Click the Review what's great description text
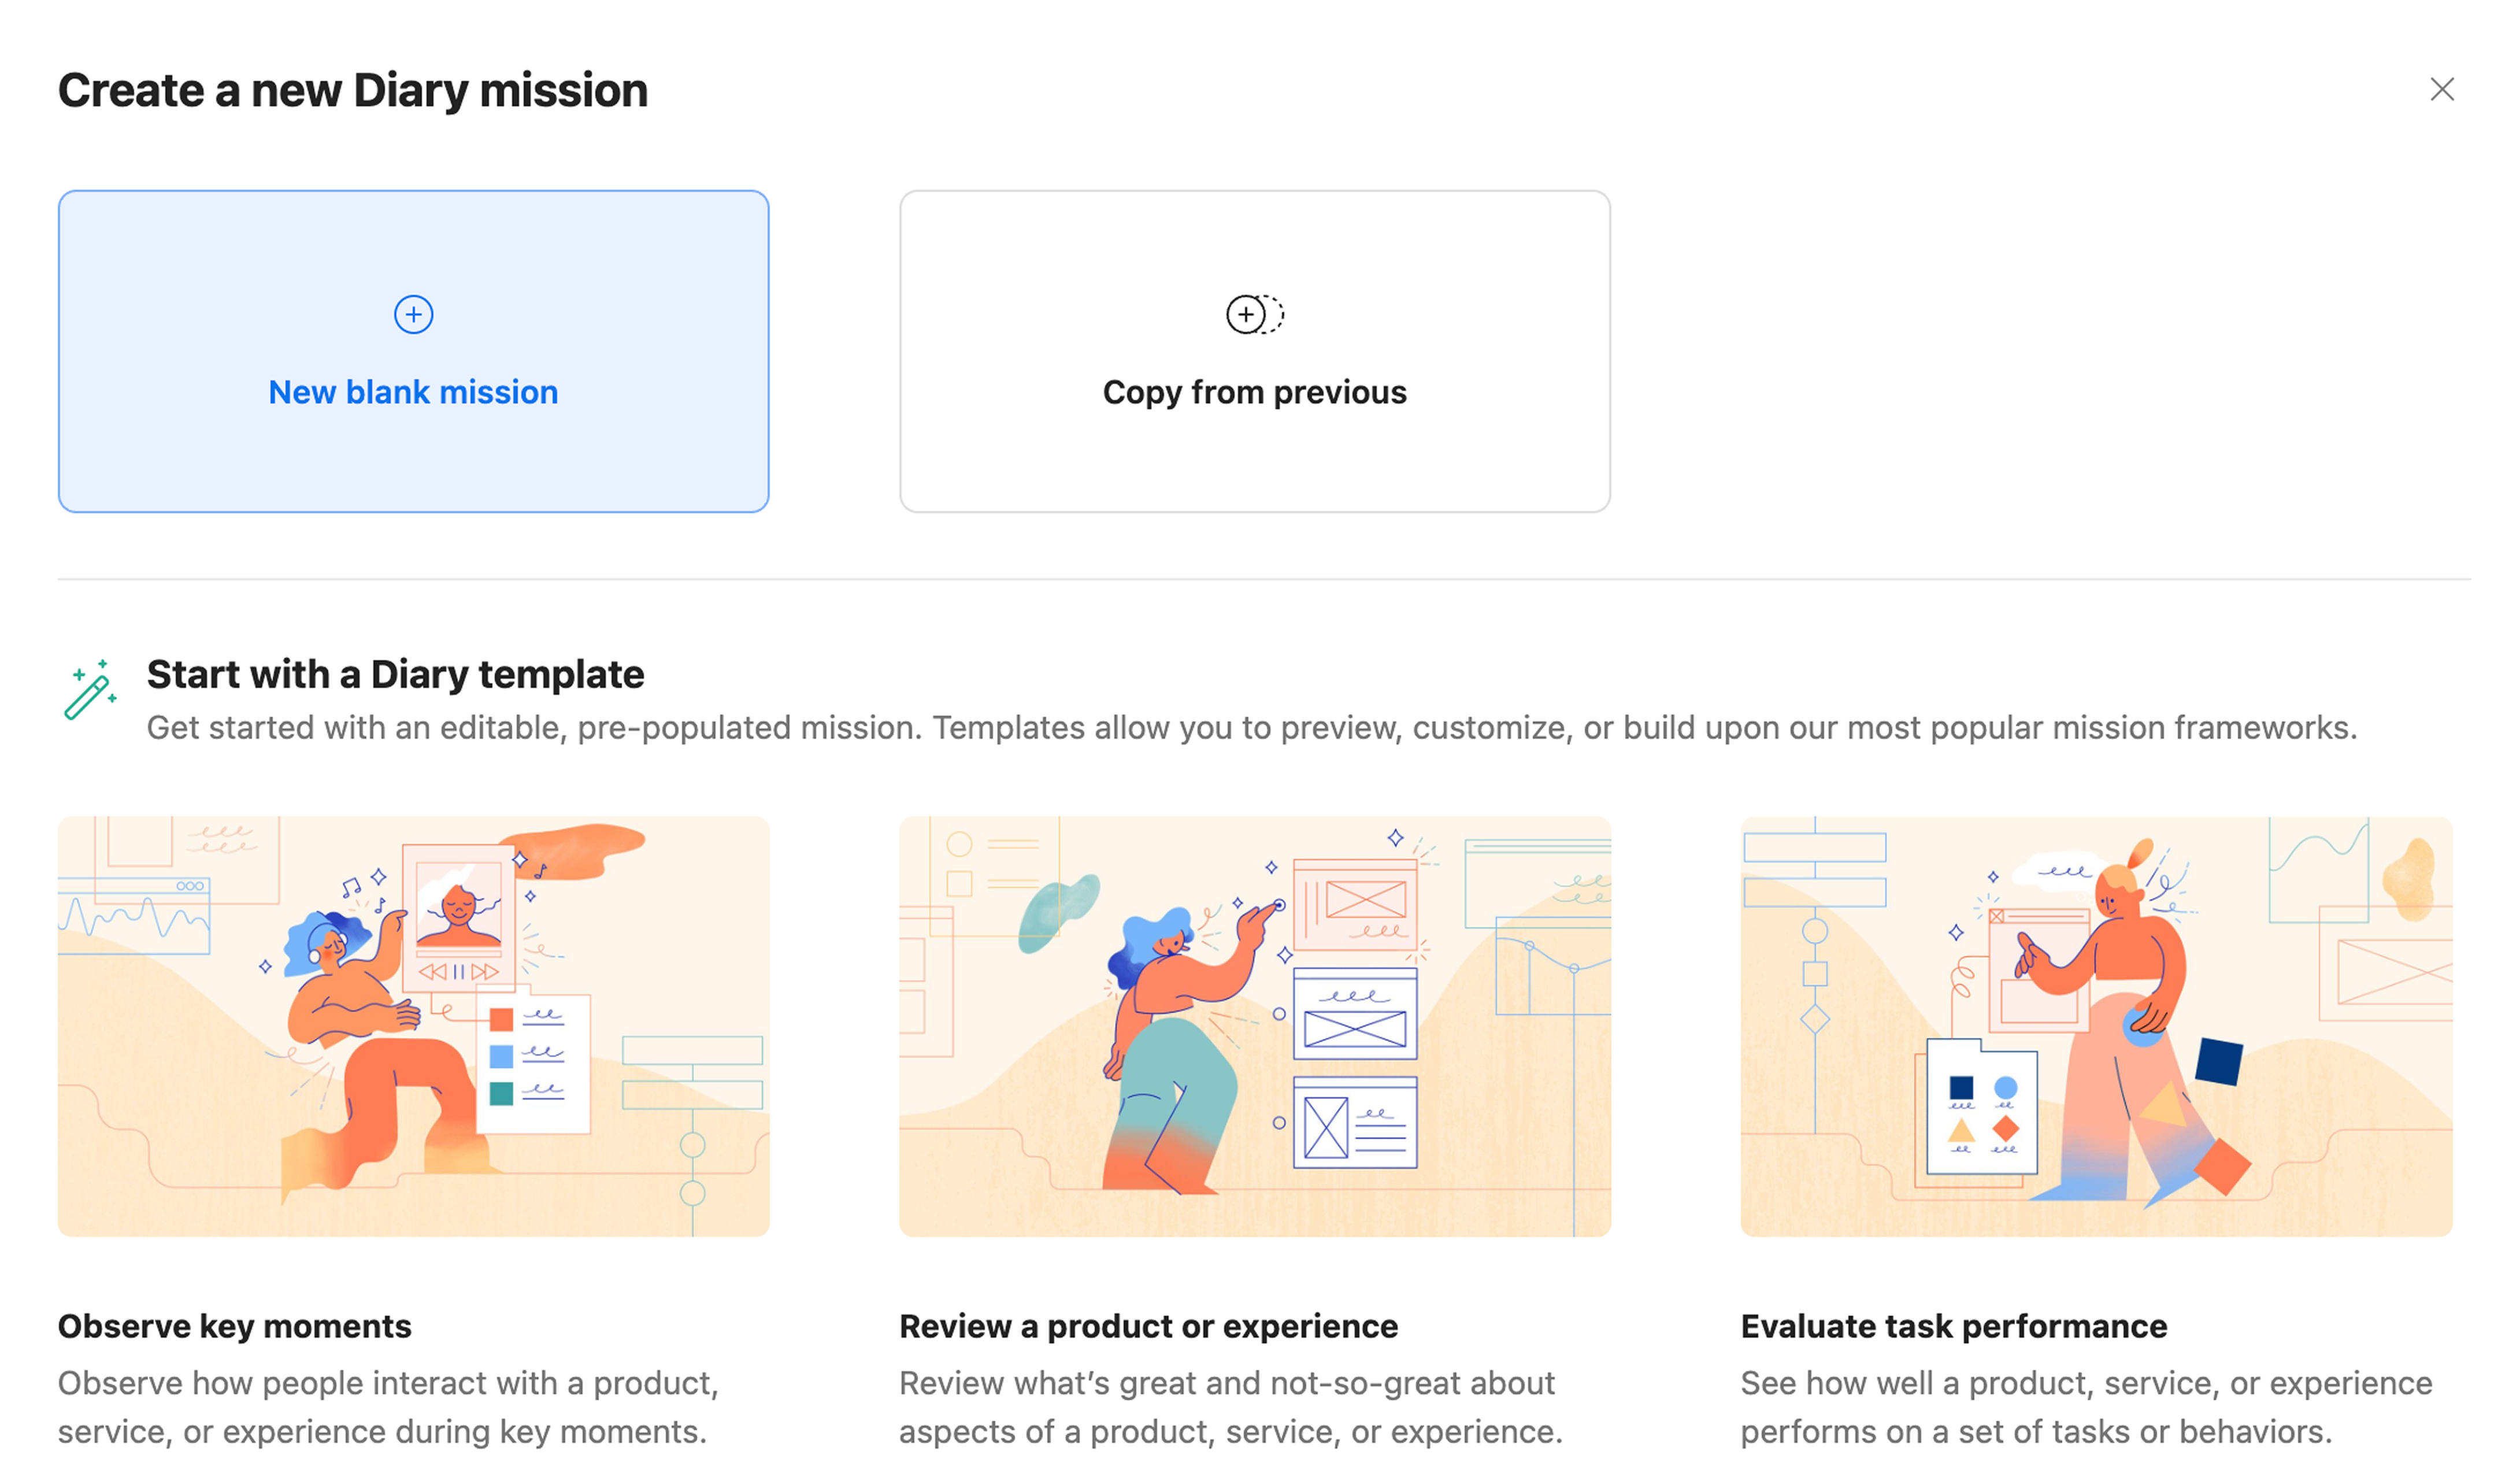This screenshot has width=2520, height=1466. tap(1230, 1407)
